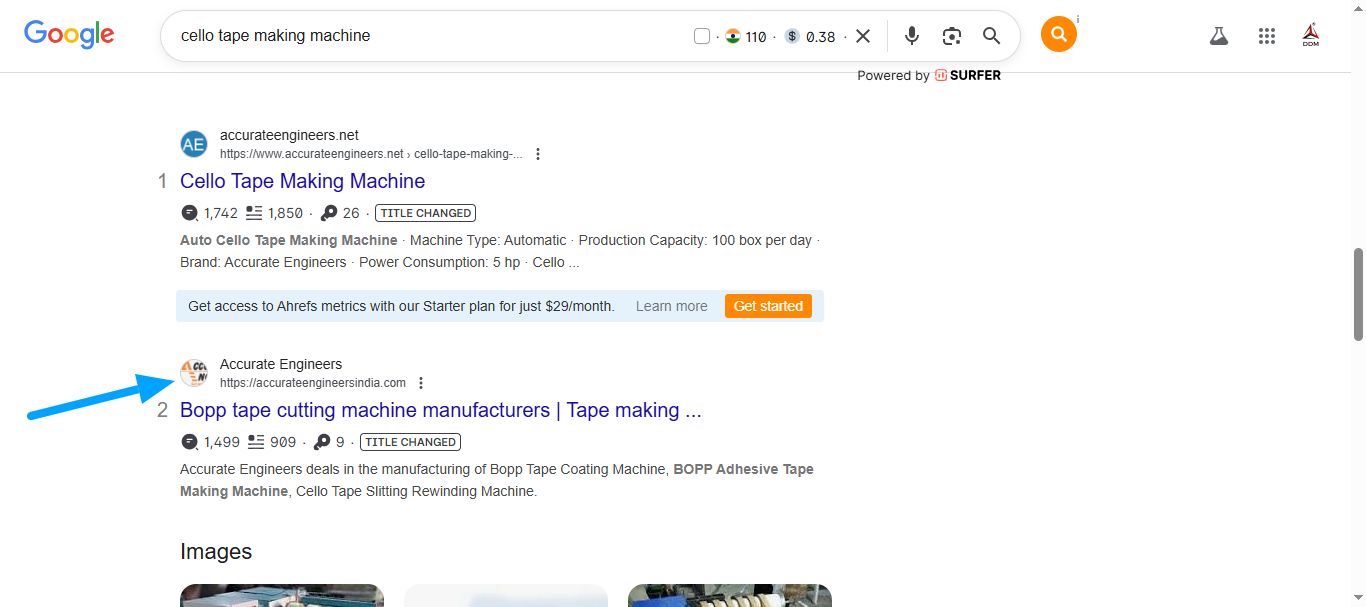Open the DDM account profile avatar

[x=1311, y=36]
